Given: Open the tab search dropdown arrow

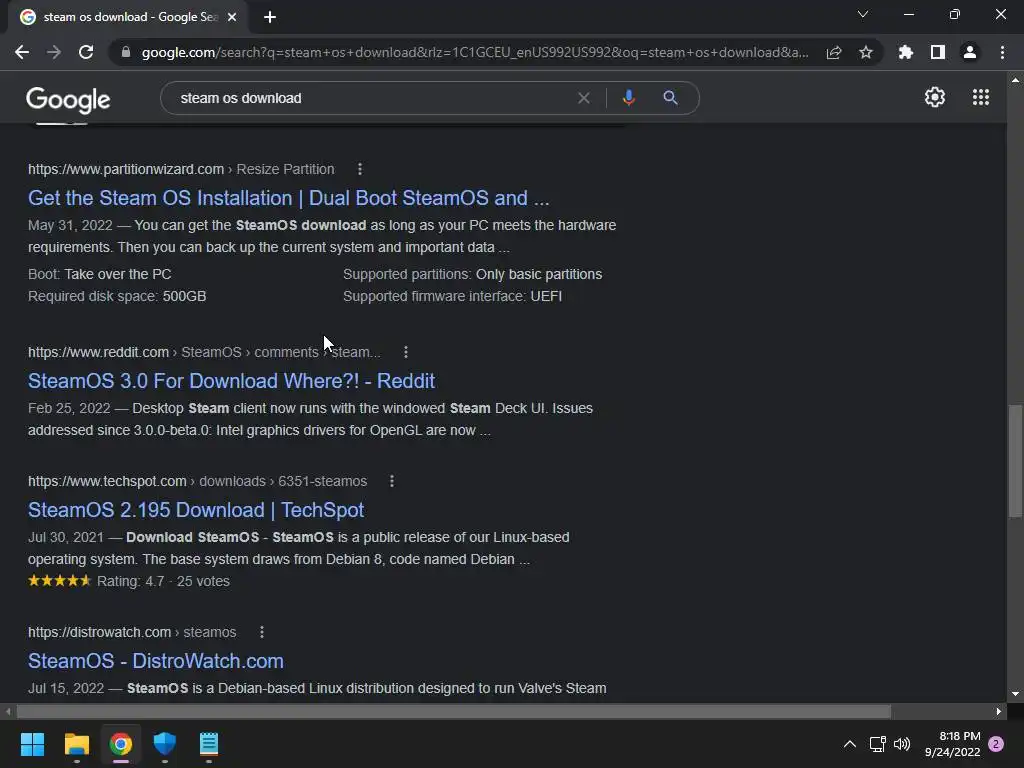Looking at the screenshot, I should click(863, 14).
